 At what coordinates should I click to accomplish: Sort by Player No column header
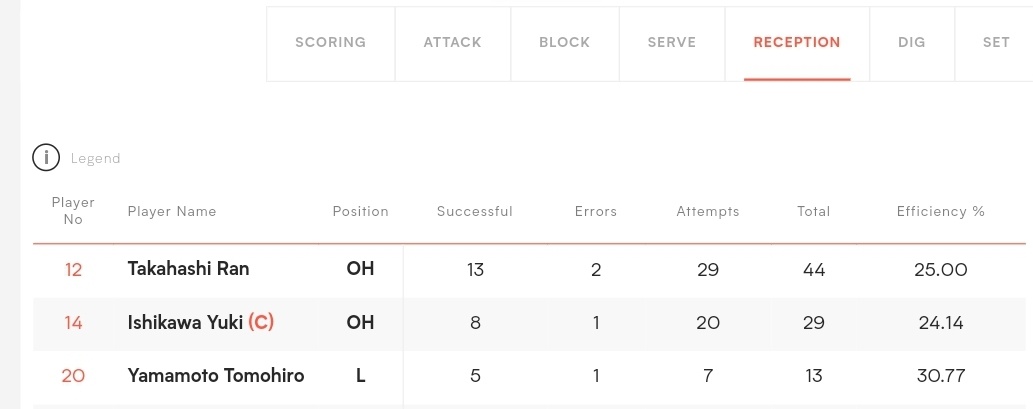coord(73,211)
